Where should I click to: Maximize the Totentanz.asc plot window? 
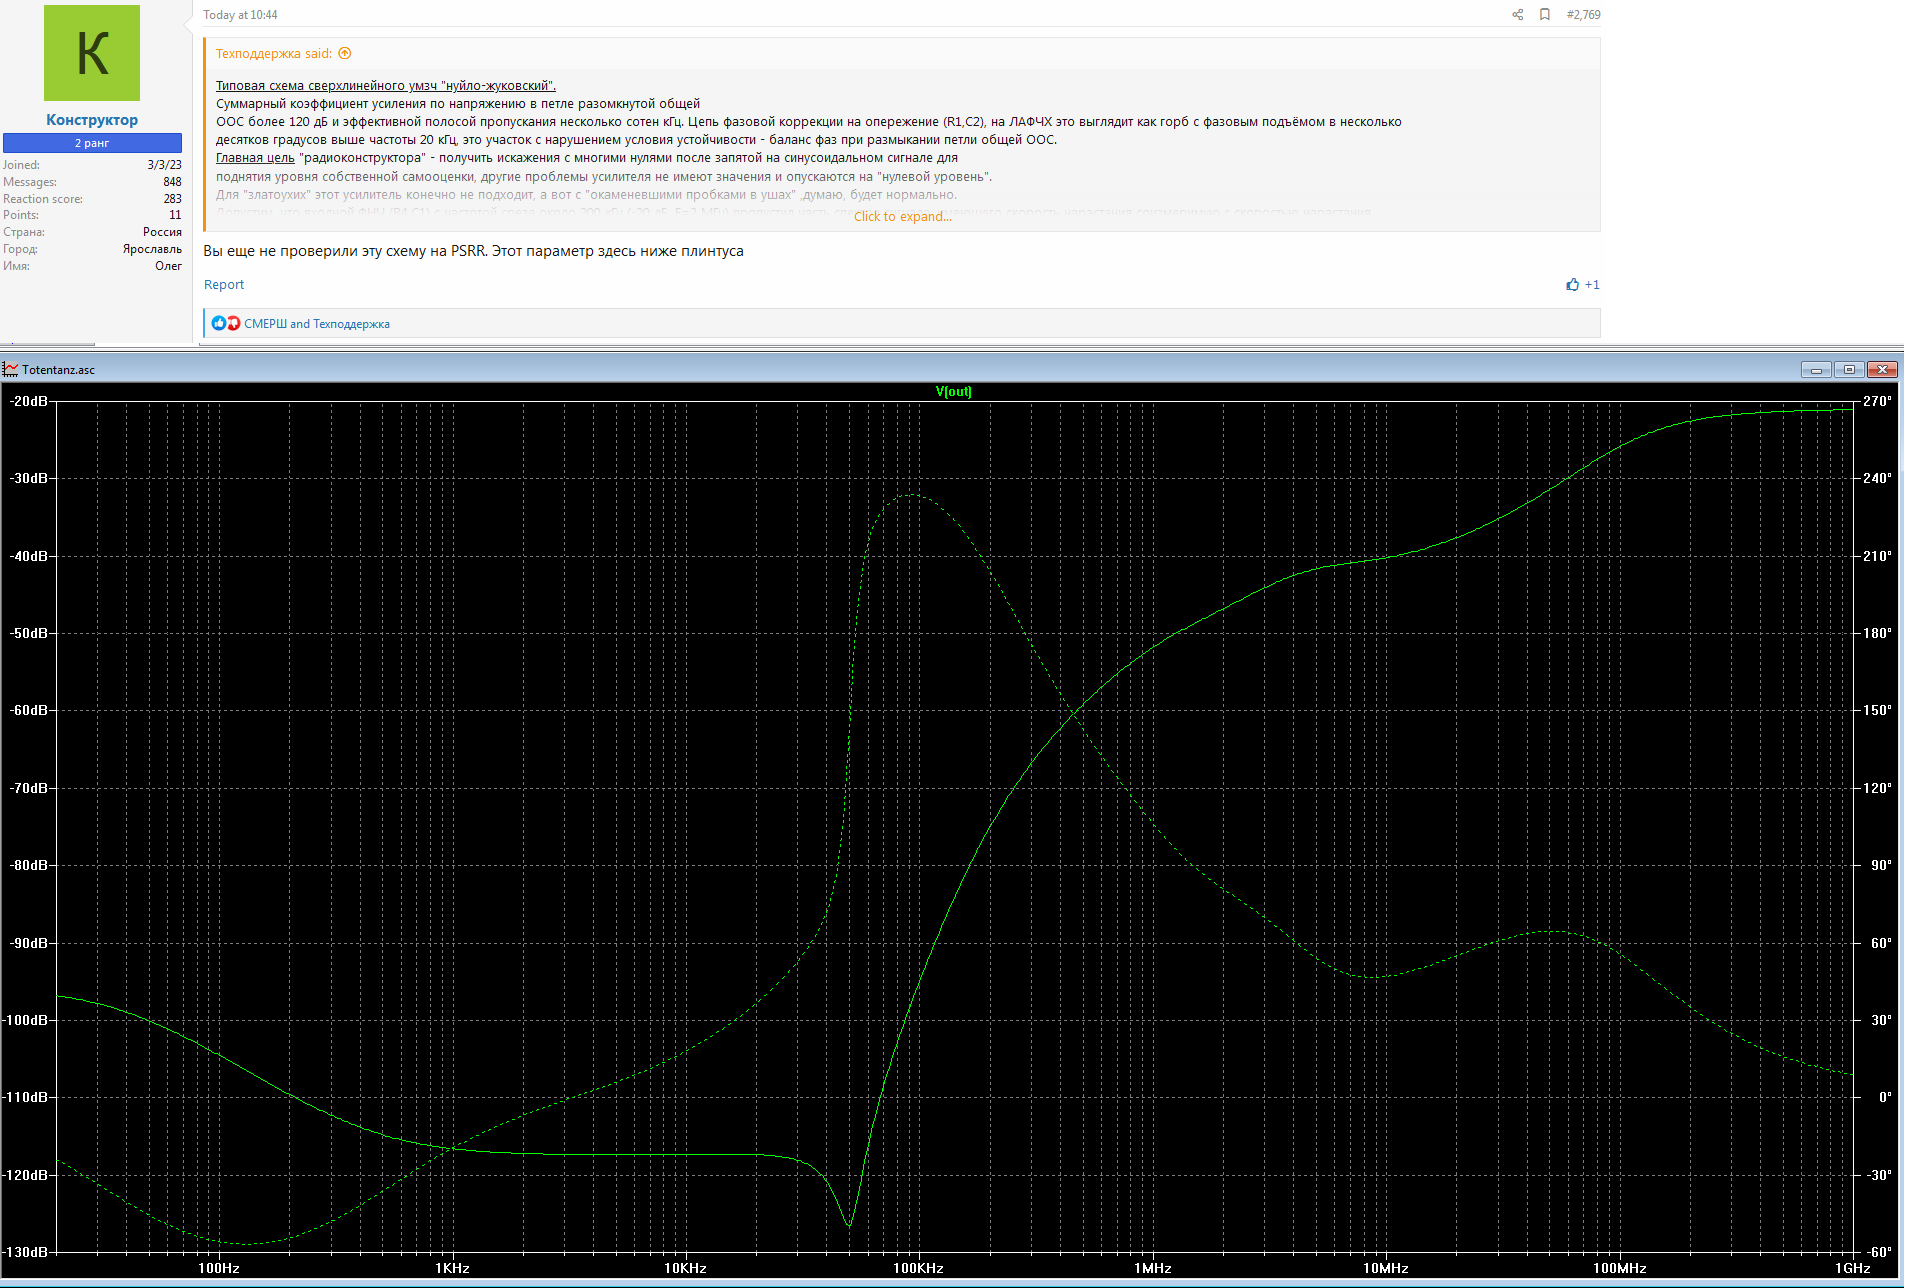click(1849, 370)
